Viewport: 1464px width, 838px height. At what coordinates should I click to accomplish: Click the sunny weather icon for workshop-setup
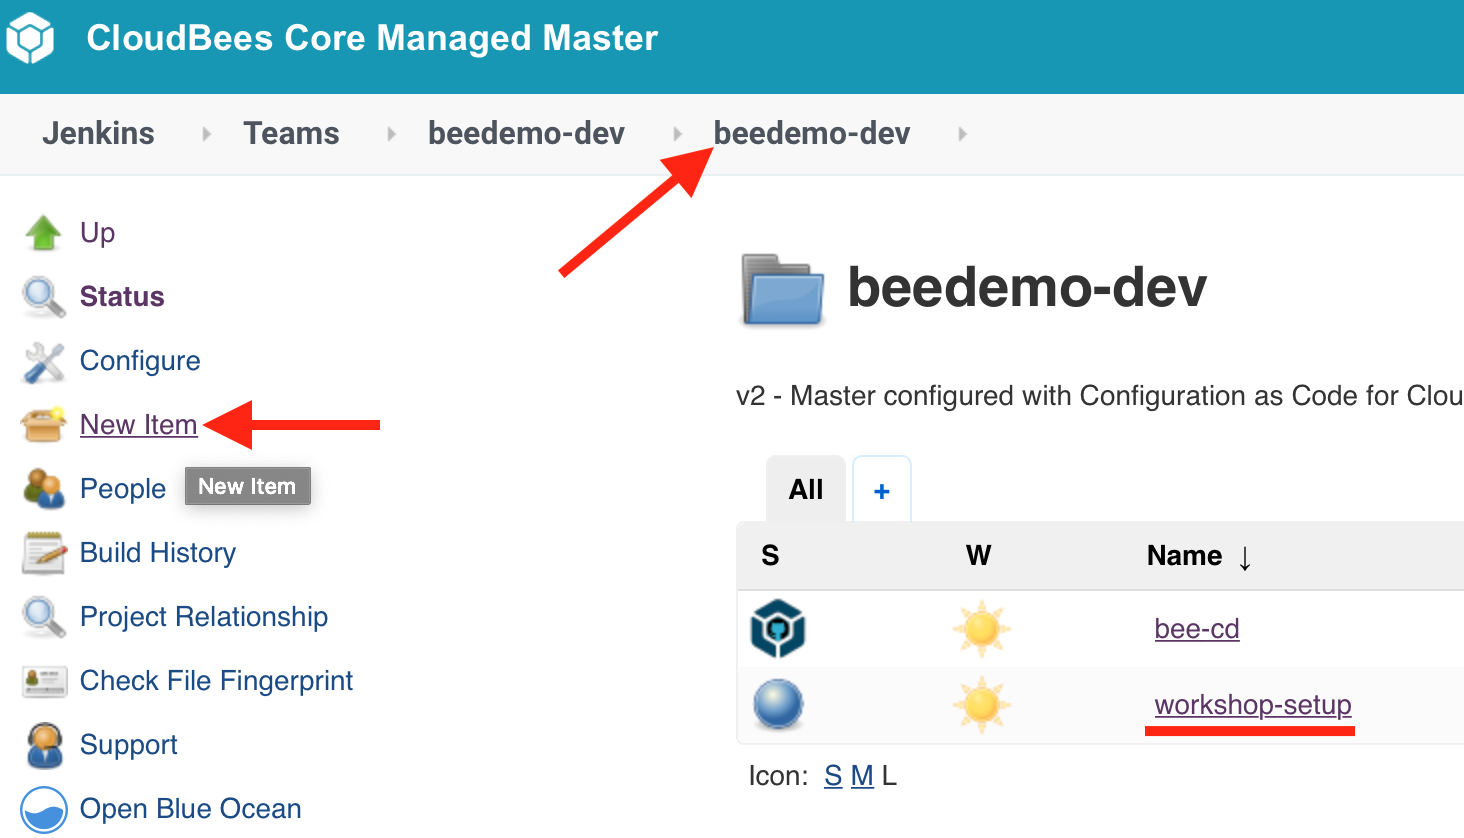[981, 705]
